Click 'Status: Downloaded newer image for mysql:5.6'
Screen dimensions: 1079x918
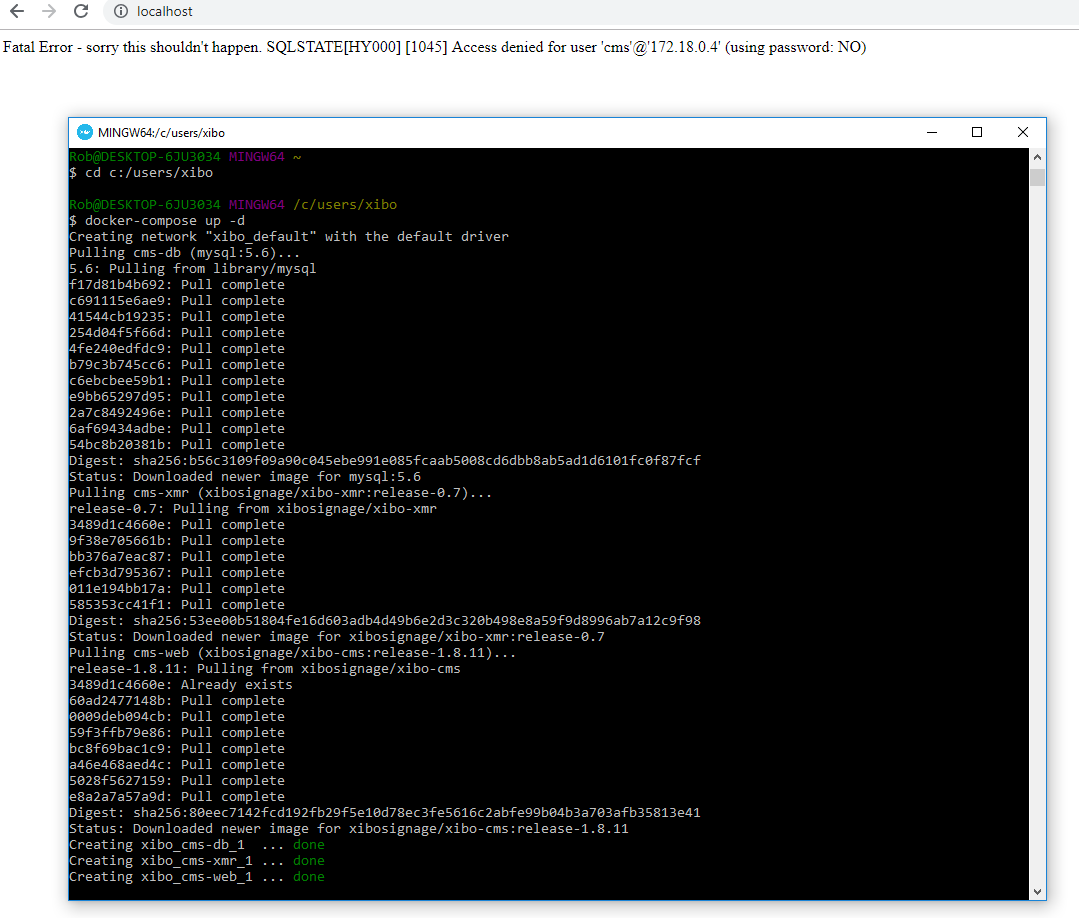click(245, 477)
